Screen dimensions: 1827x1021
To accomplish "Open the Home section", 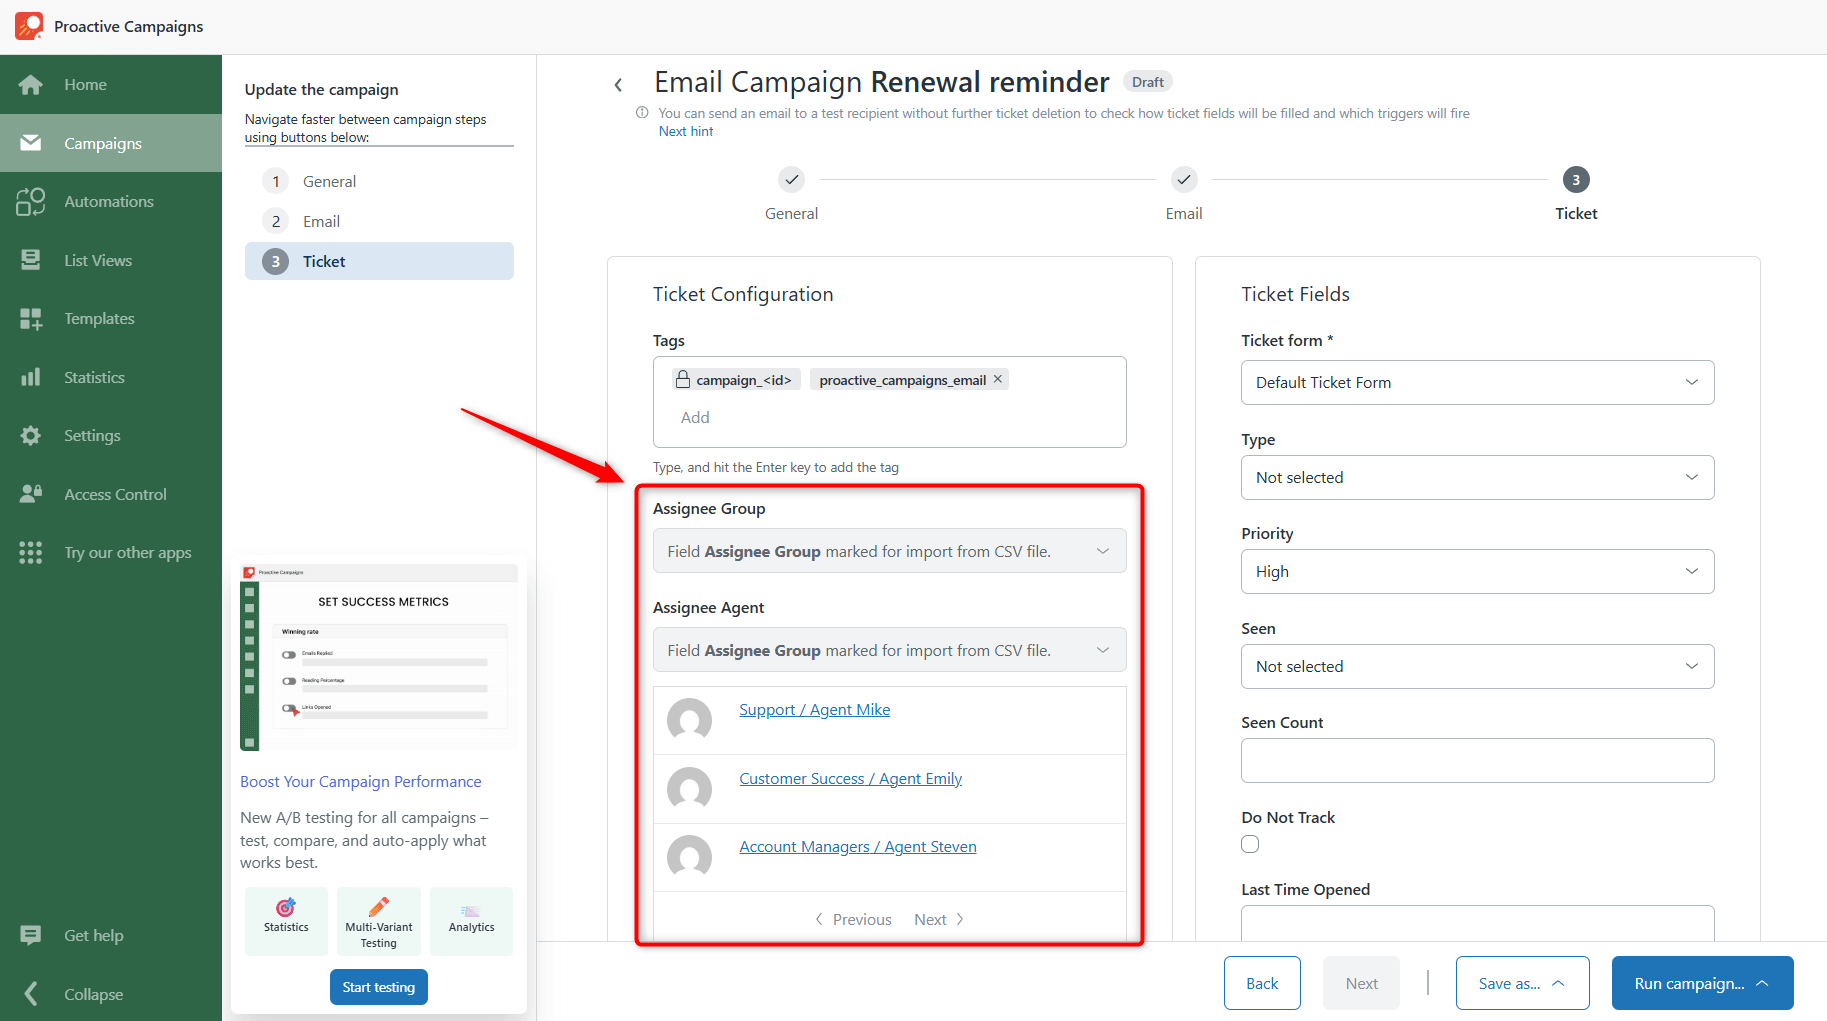I will [x=85, y=84].
